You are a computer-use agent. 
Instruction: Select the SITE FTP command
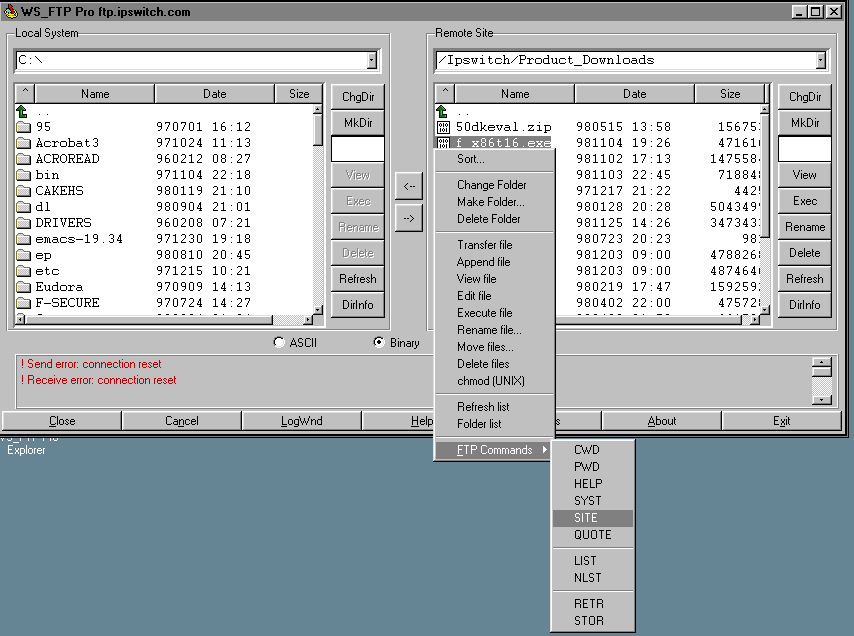tap(593, 518)
